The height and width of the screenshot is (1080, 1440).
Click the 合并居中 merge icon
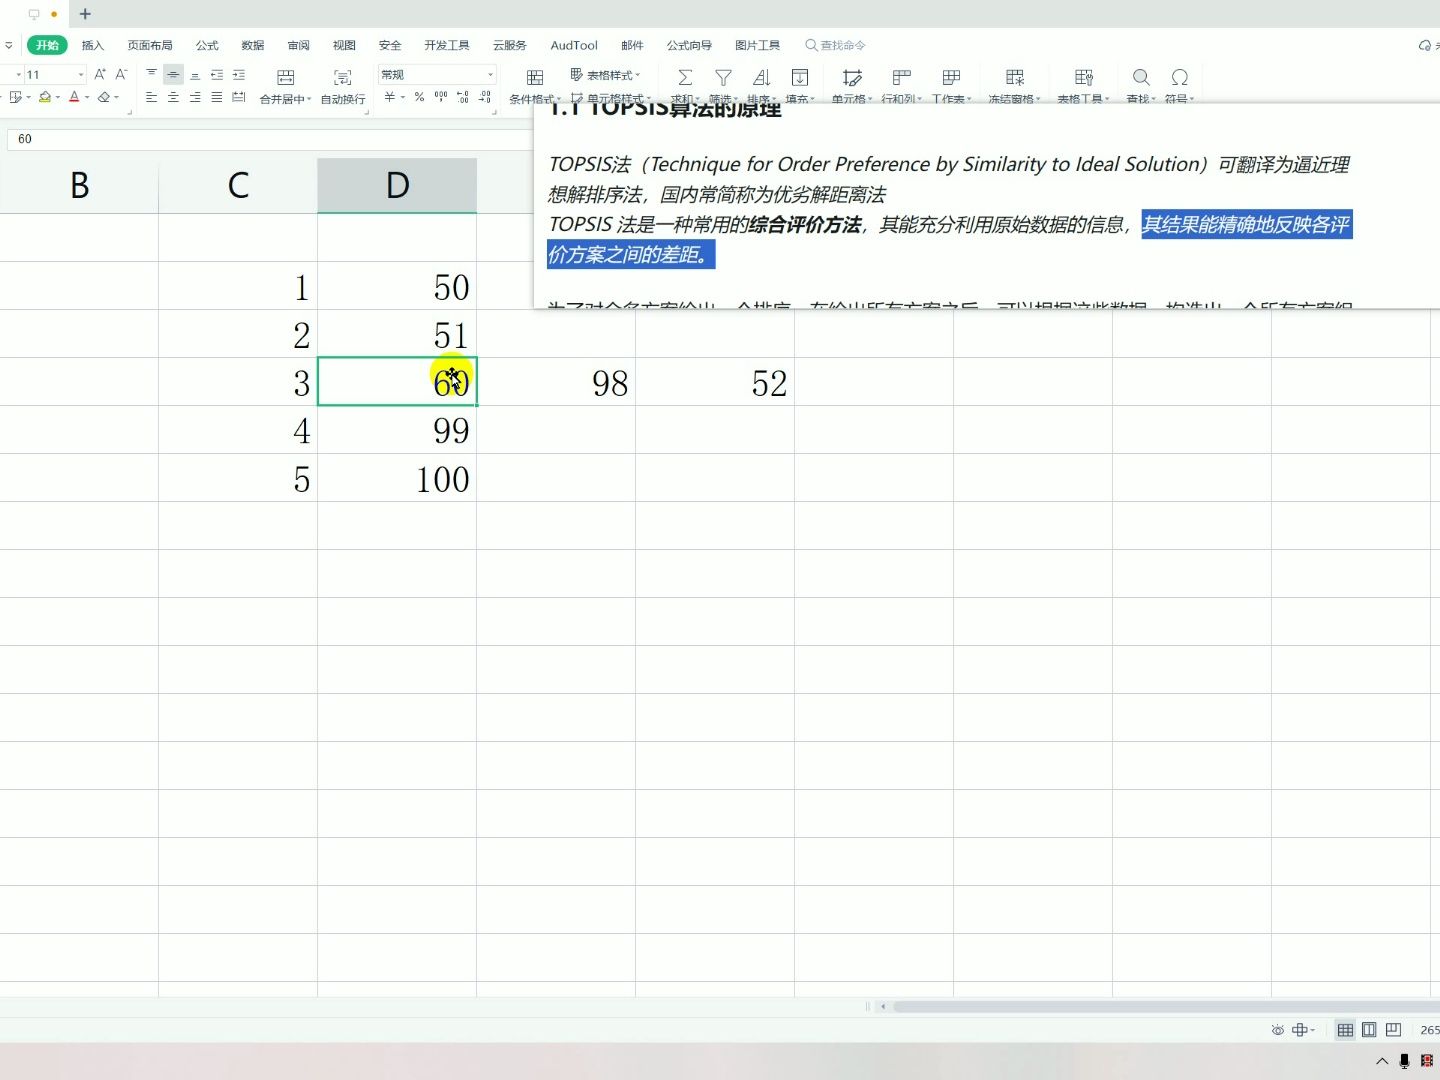[x=285, y=77]
